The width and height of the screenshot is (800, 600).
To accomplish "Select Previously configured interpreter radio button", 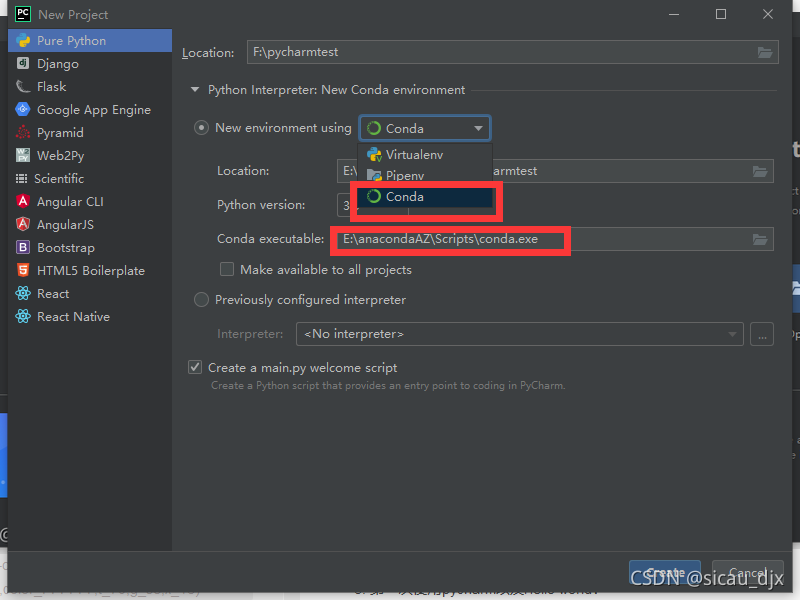I will pyautogui.click(x=201, y=299).
